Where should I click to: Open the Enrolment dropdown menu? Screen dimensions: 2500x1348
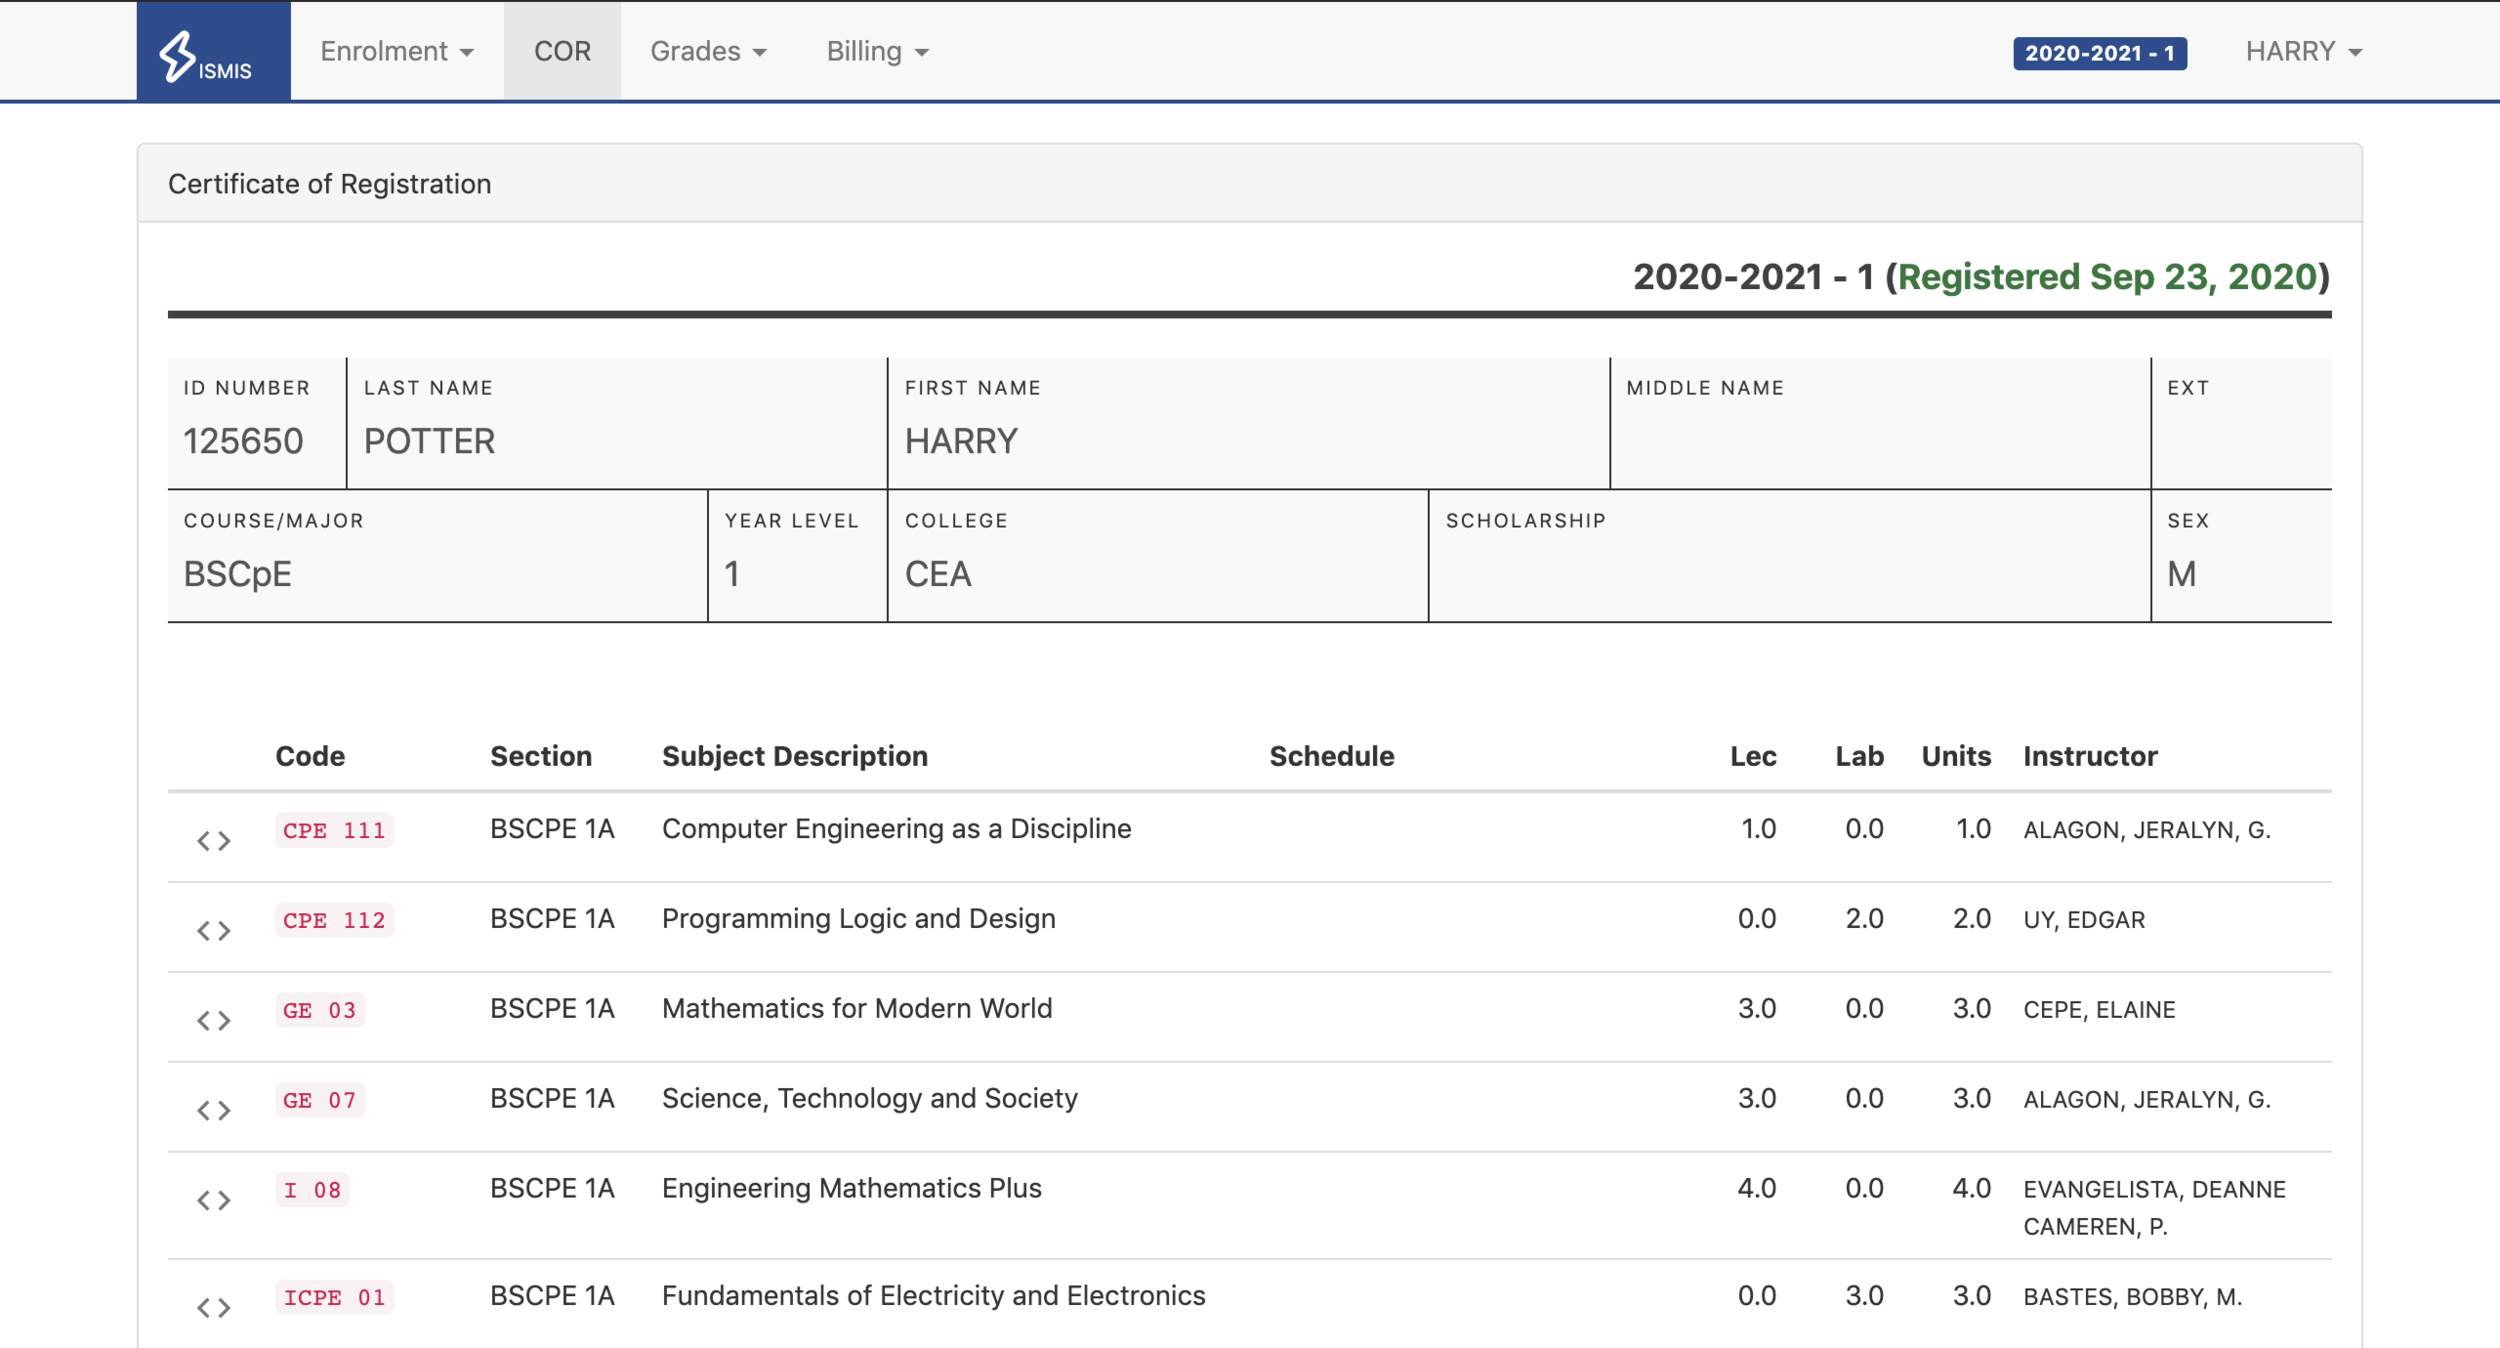pos(396,52)
